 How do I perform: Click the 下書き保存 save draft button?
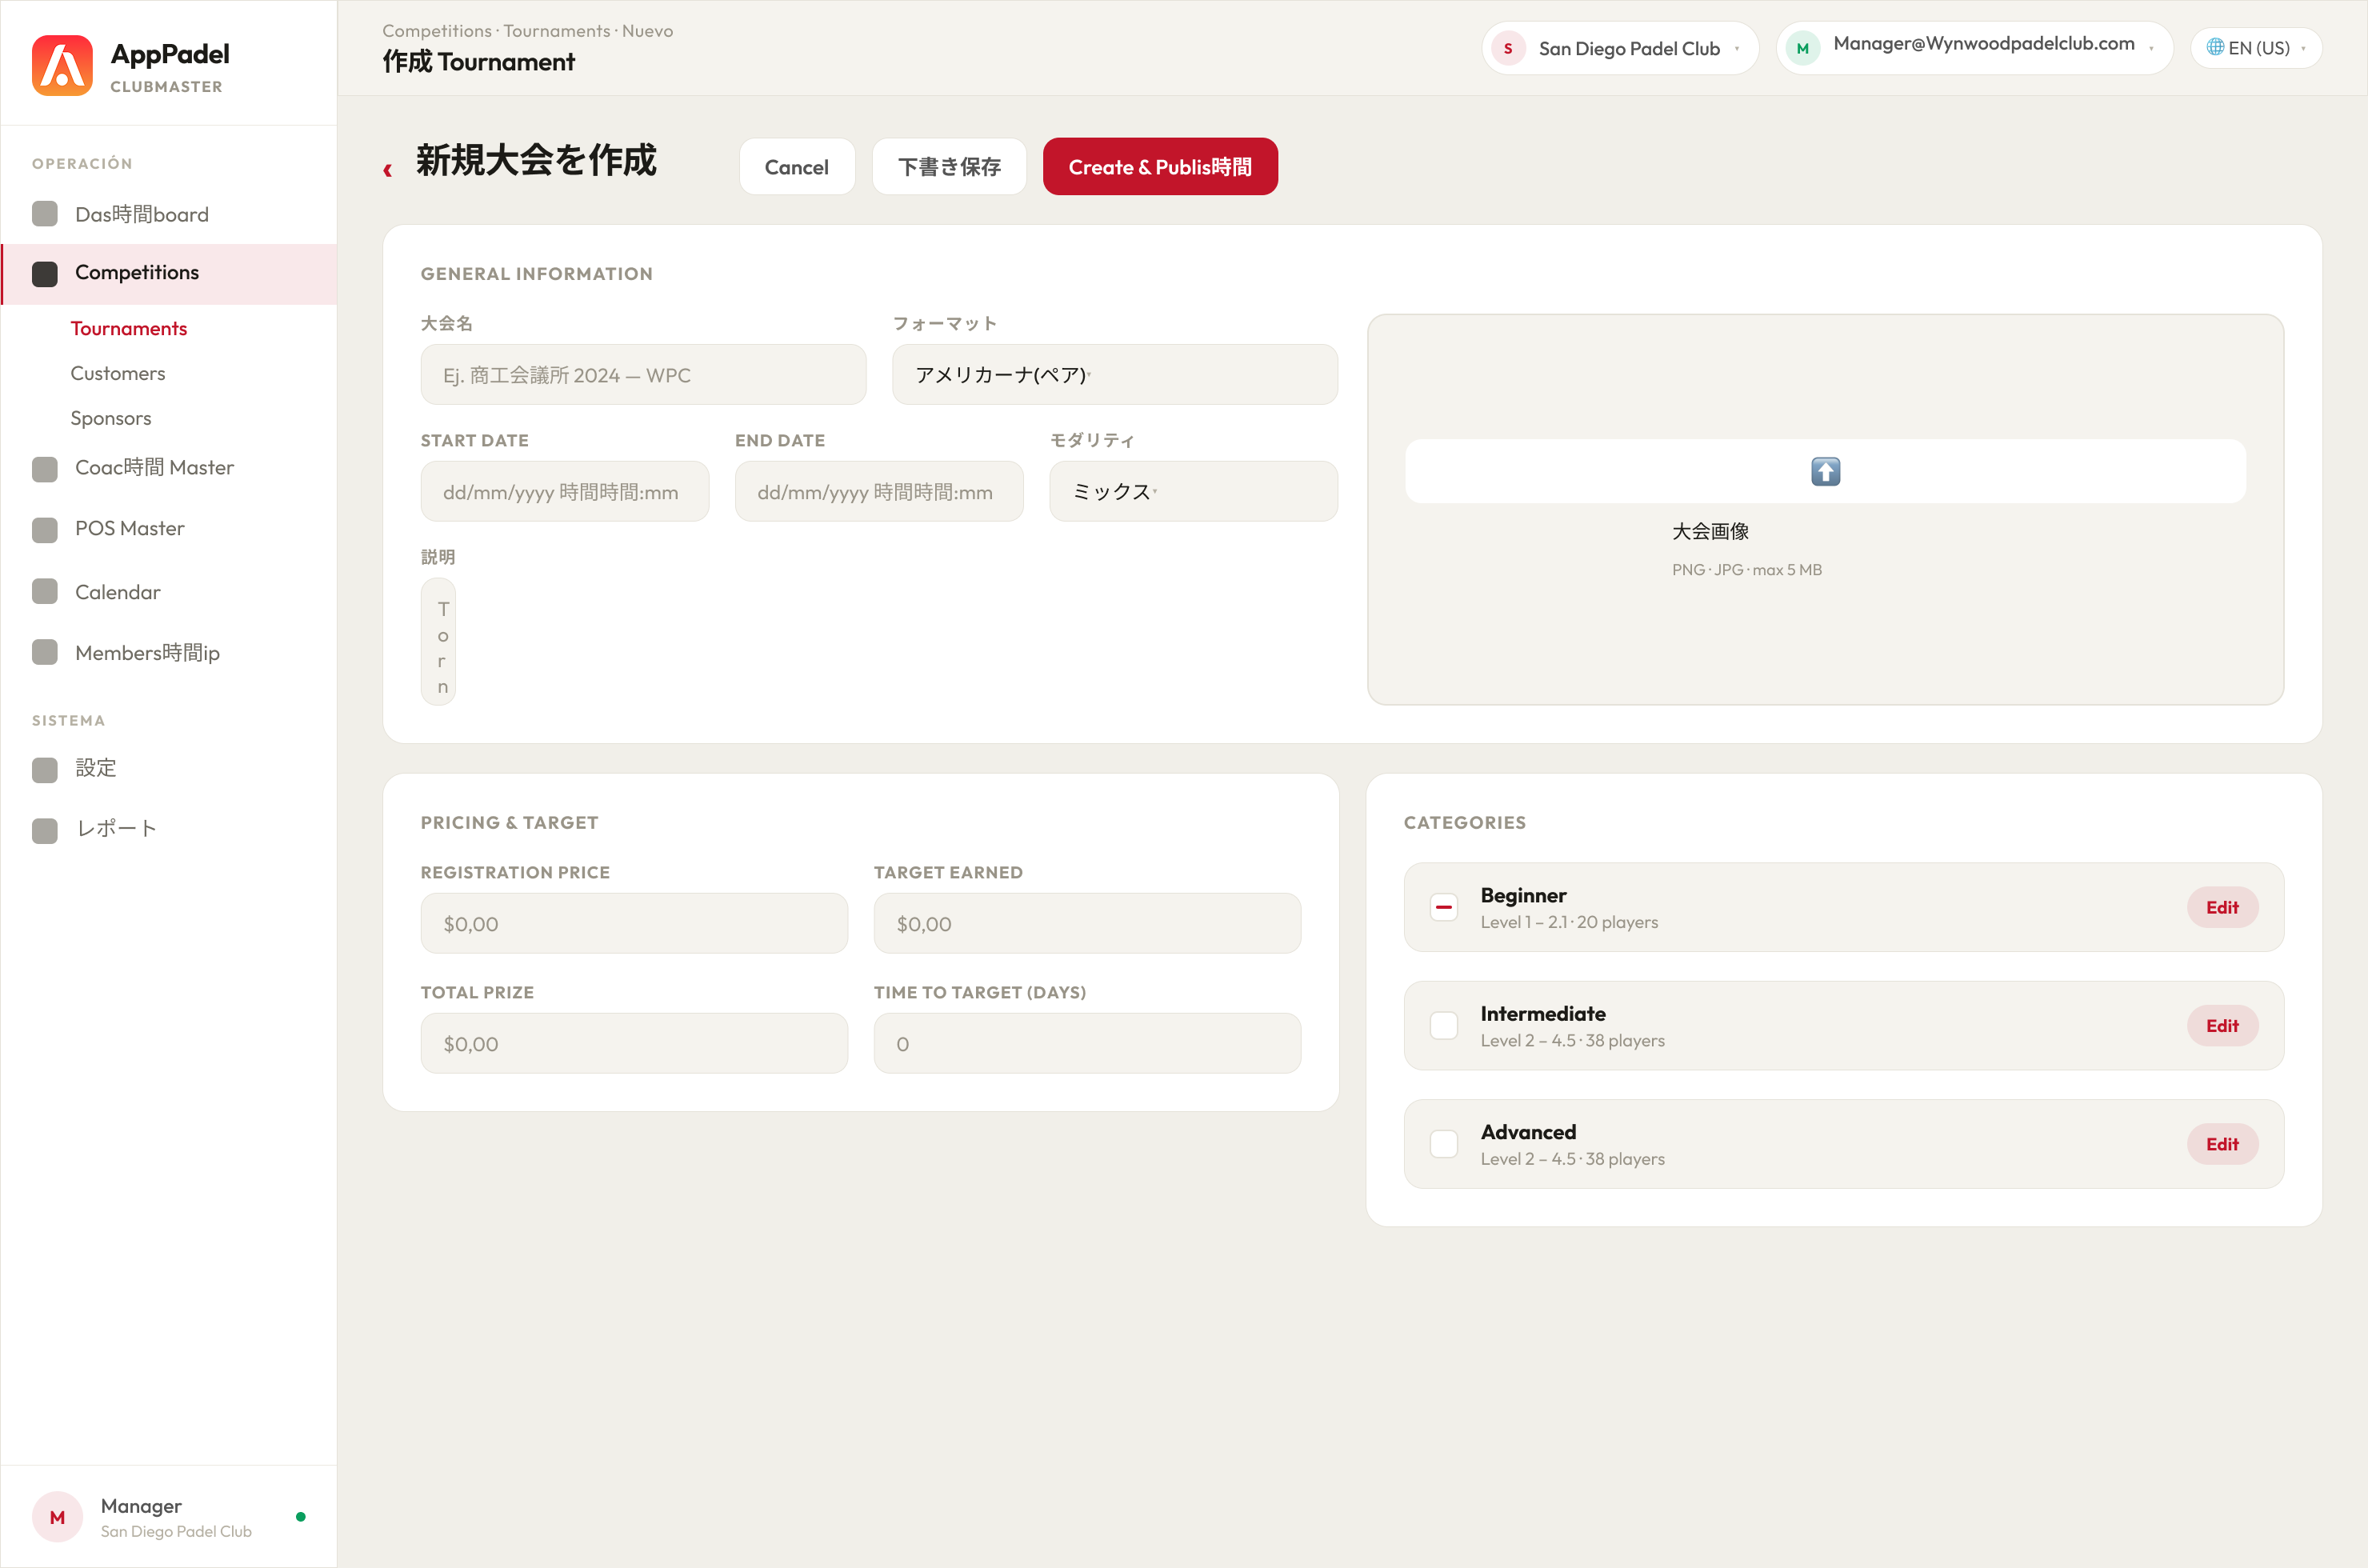tap(948, 166)
